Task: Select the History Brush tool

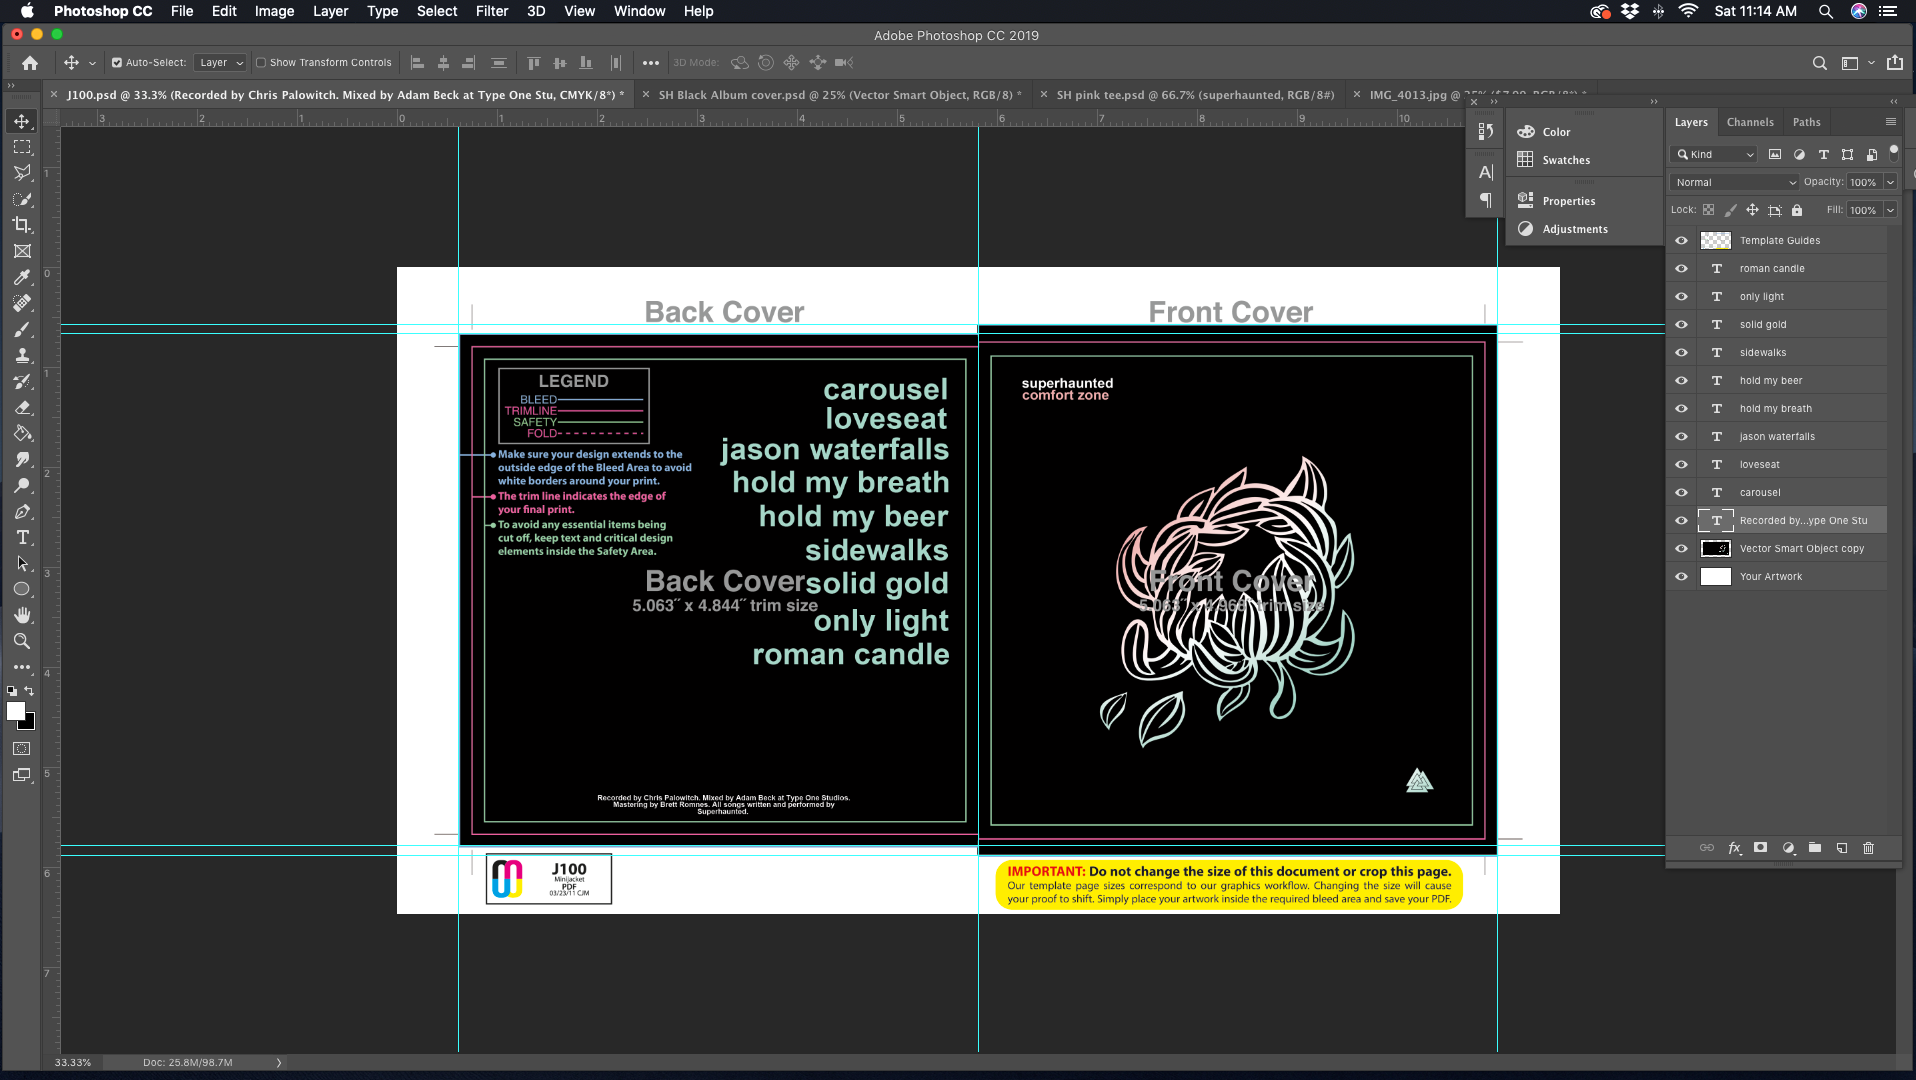Action: [22, 381]
